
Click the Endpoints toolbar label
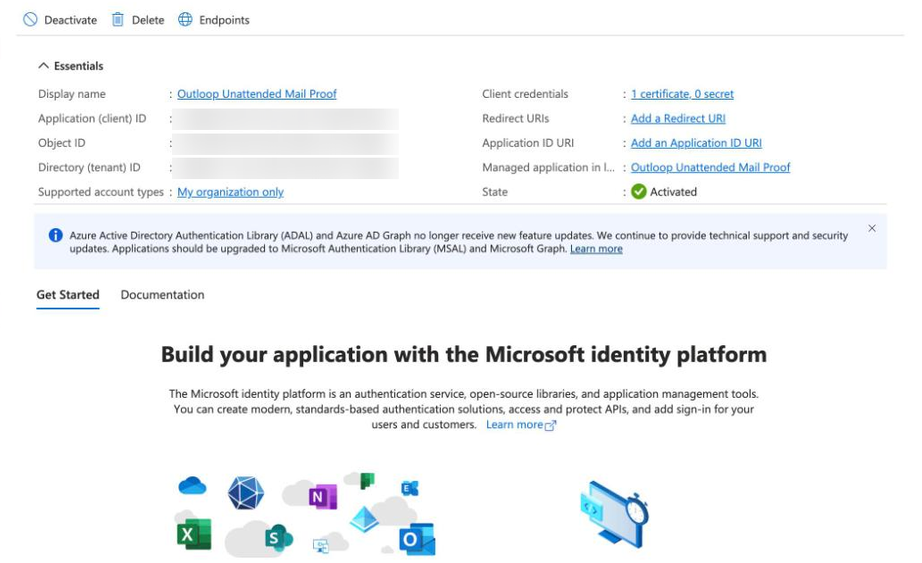[224, 20]
